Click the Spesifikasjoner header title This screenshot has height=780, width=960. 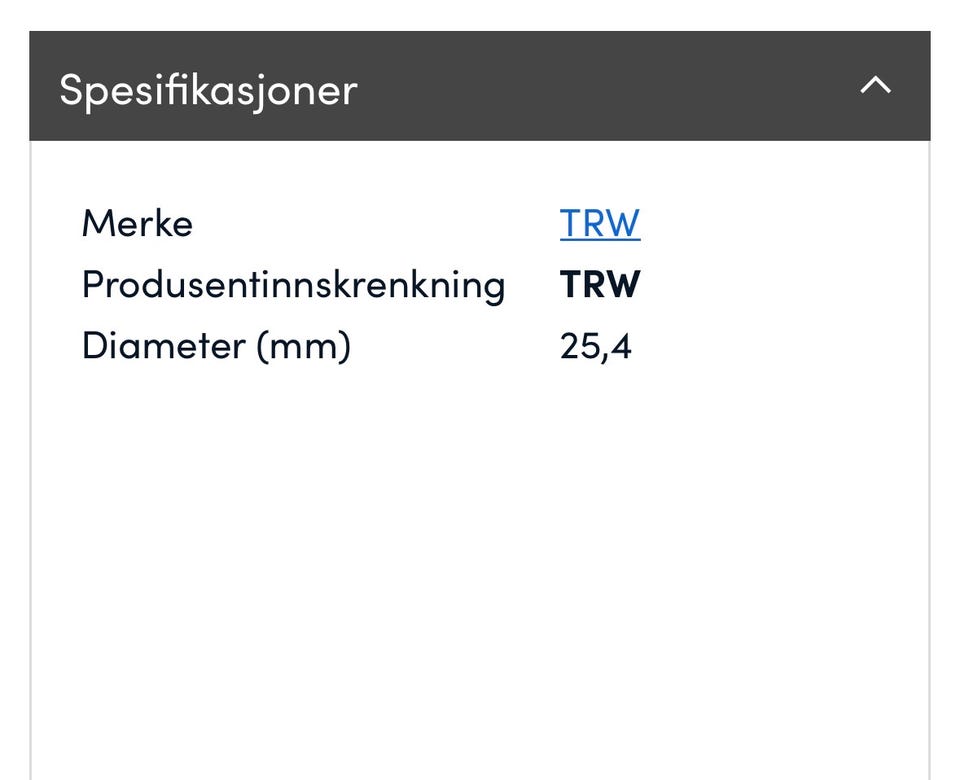[x=208, y=90]
